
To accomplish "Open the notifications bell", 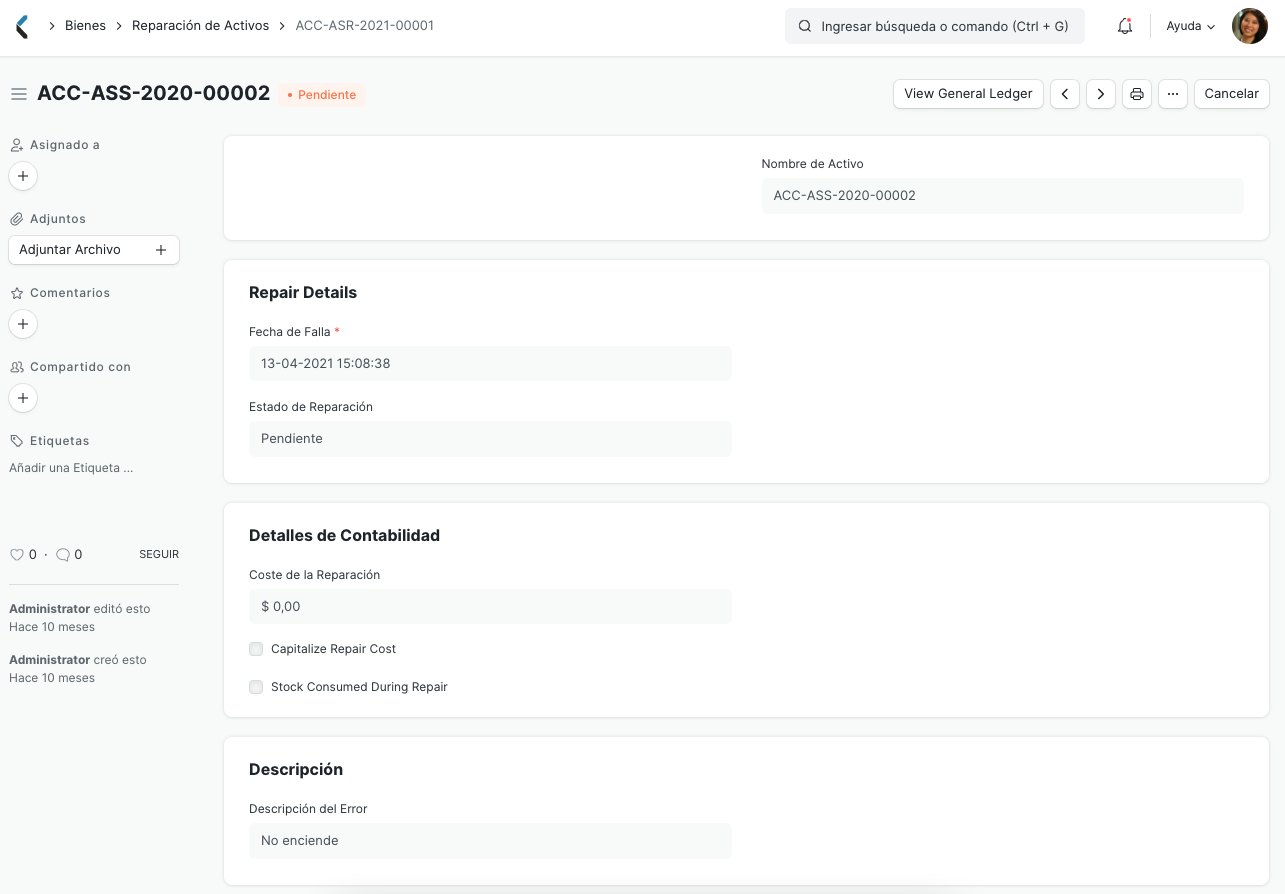I will click(x=1125, y=26).
